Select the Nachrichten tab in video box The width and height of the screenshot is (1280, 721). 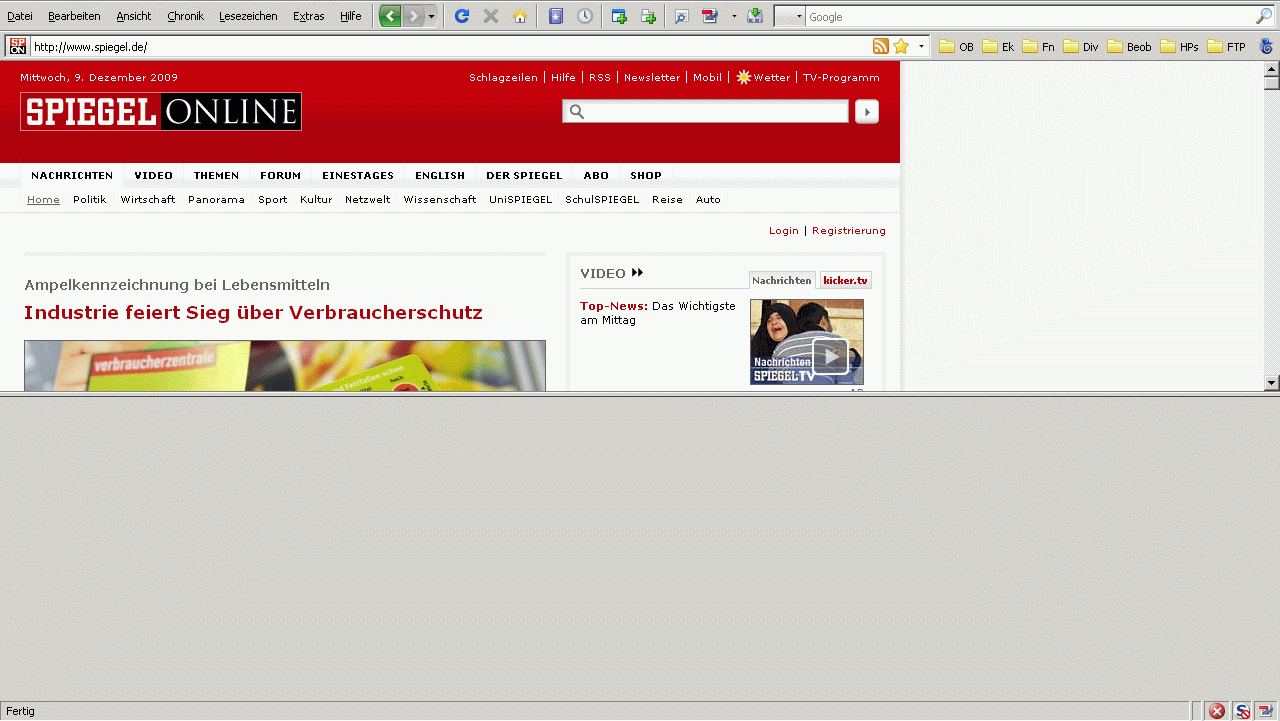[782, 281]
